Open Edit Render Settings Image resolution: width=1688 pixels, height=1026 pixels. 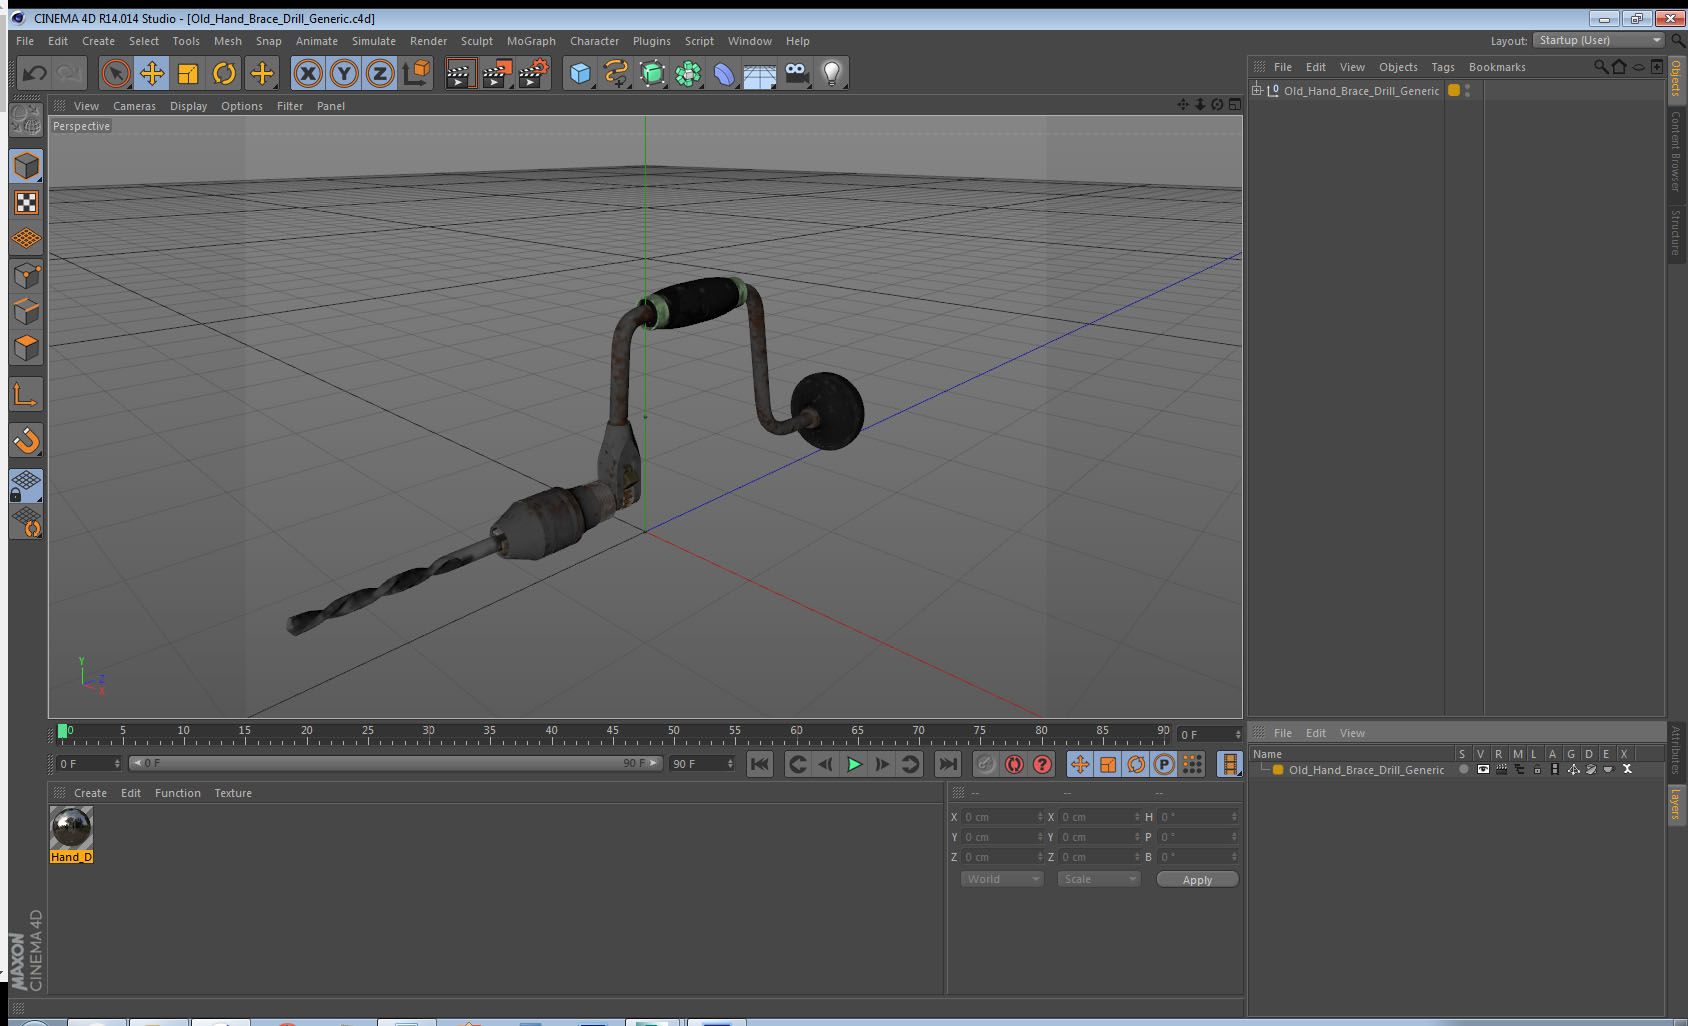pyautogui.click(x=534, y=73)
